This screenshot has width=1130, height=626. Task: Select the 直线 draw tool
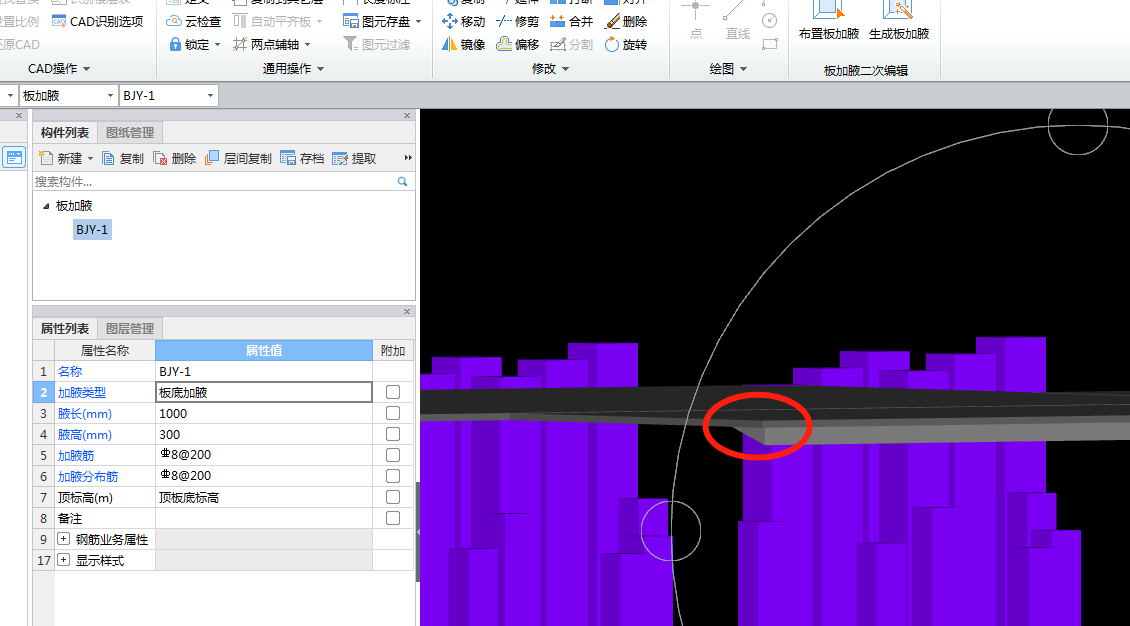(737, 22)
